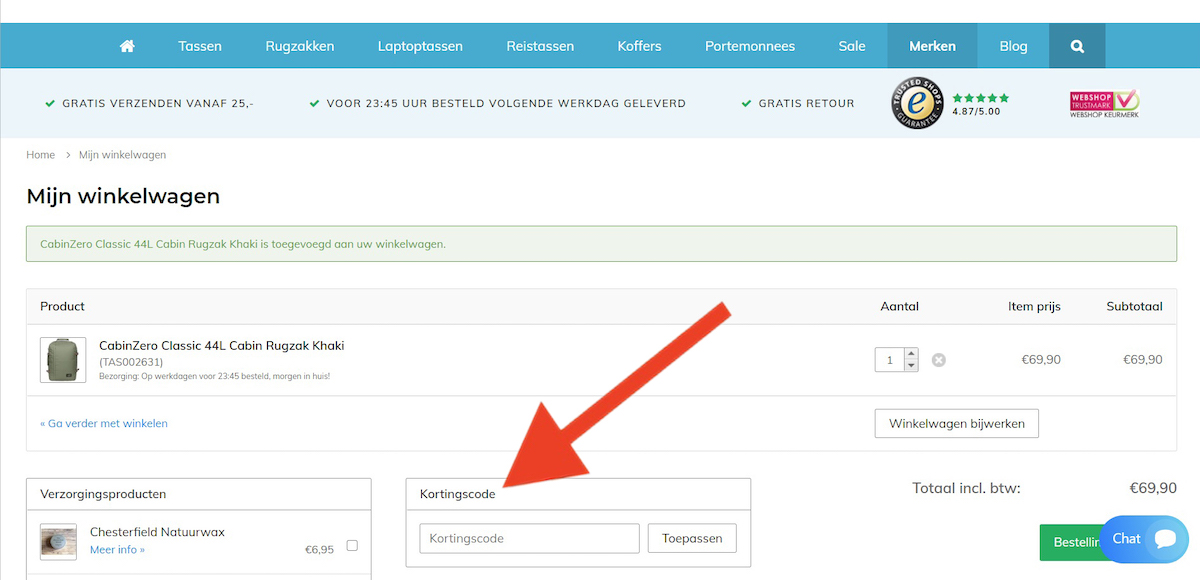The image size is (1200, 580).
Task: Click 'Gratis retour' text
Action: click(806, 103)
